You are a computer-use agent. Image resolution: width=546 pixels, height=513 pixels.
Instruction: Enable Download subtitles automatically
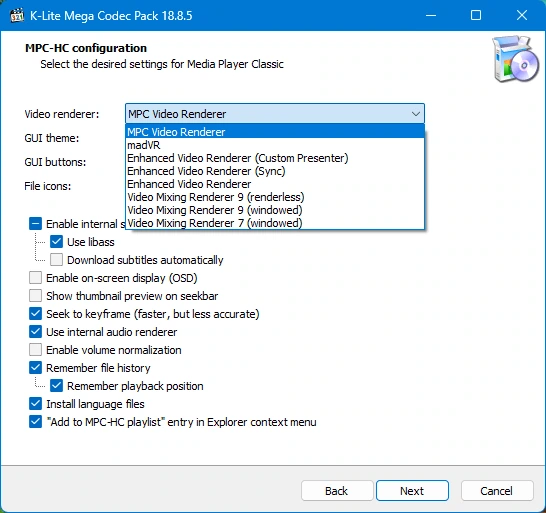[56, 260]
